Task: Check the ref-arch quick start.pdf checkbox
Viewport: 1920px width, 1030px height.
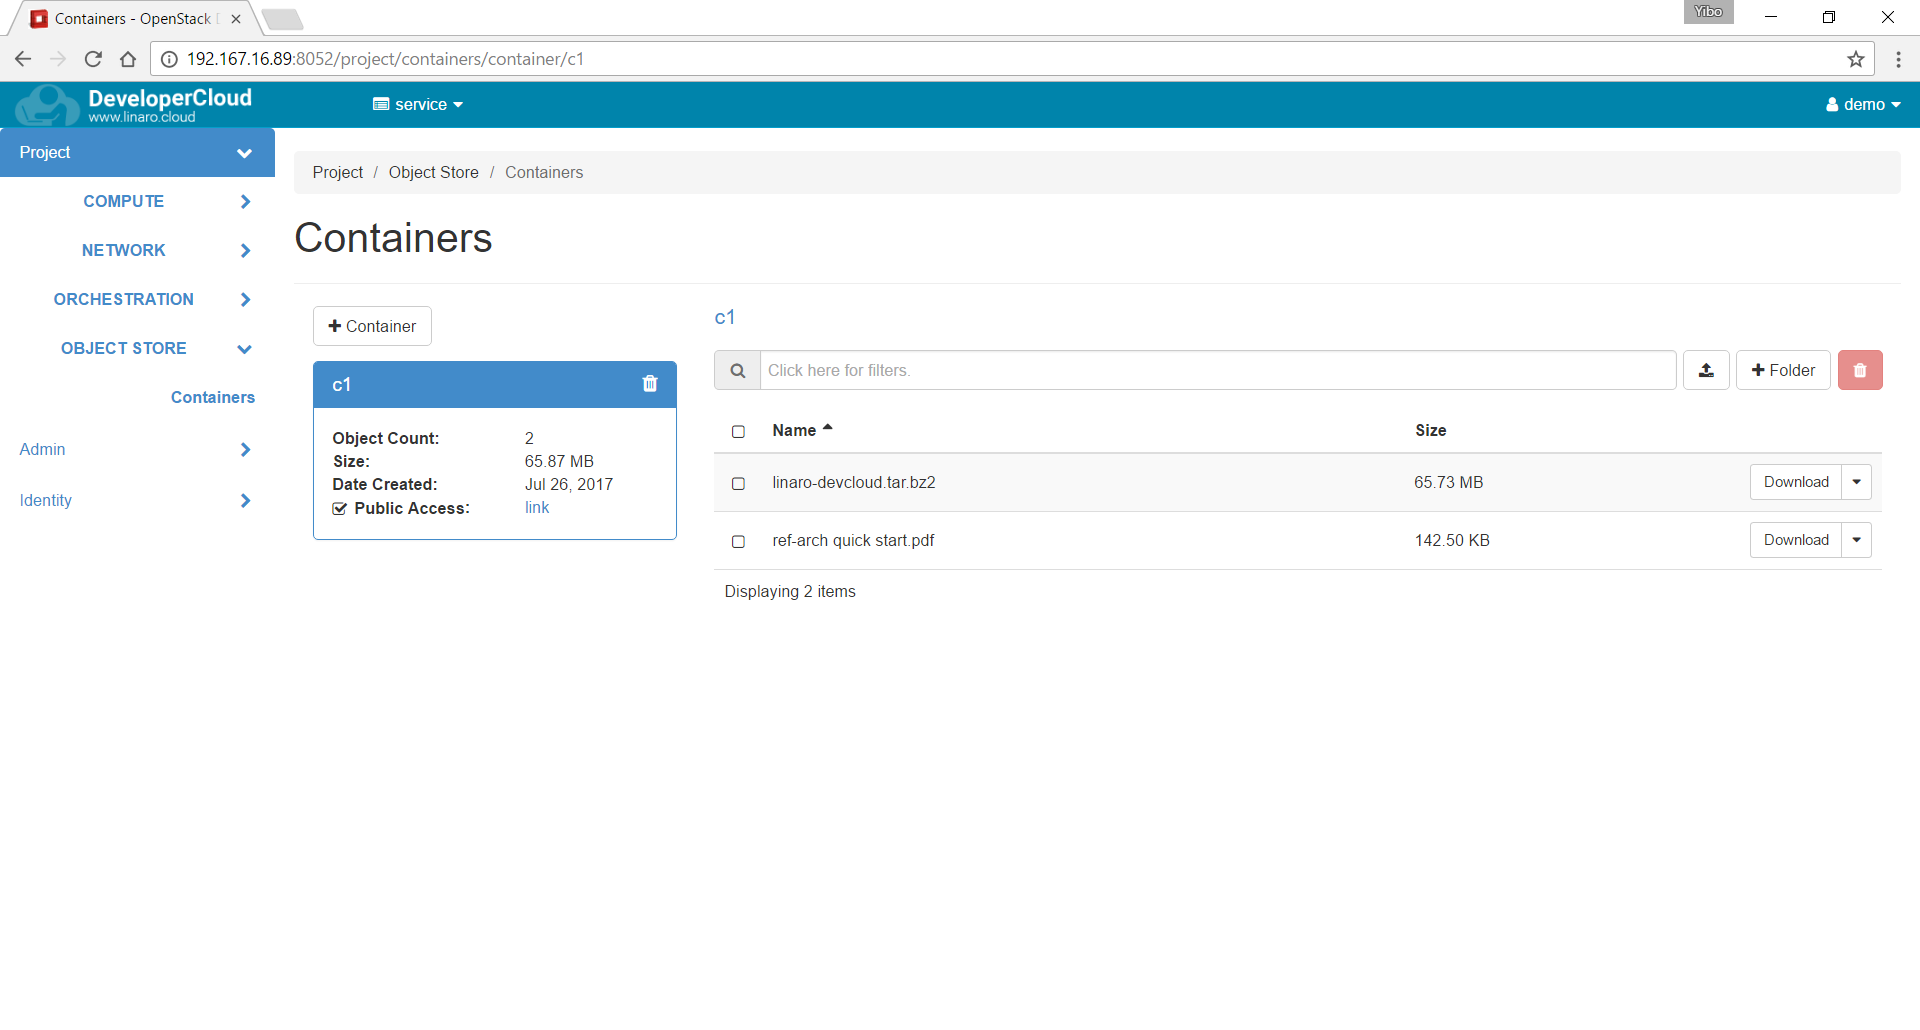Action: [x=738, y=541]
